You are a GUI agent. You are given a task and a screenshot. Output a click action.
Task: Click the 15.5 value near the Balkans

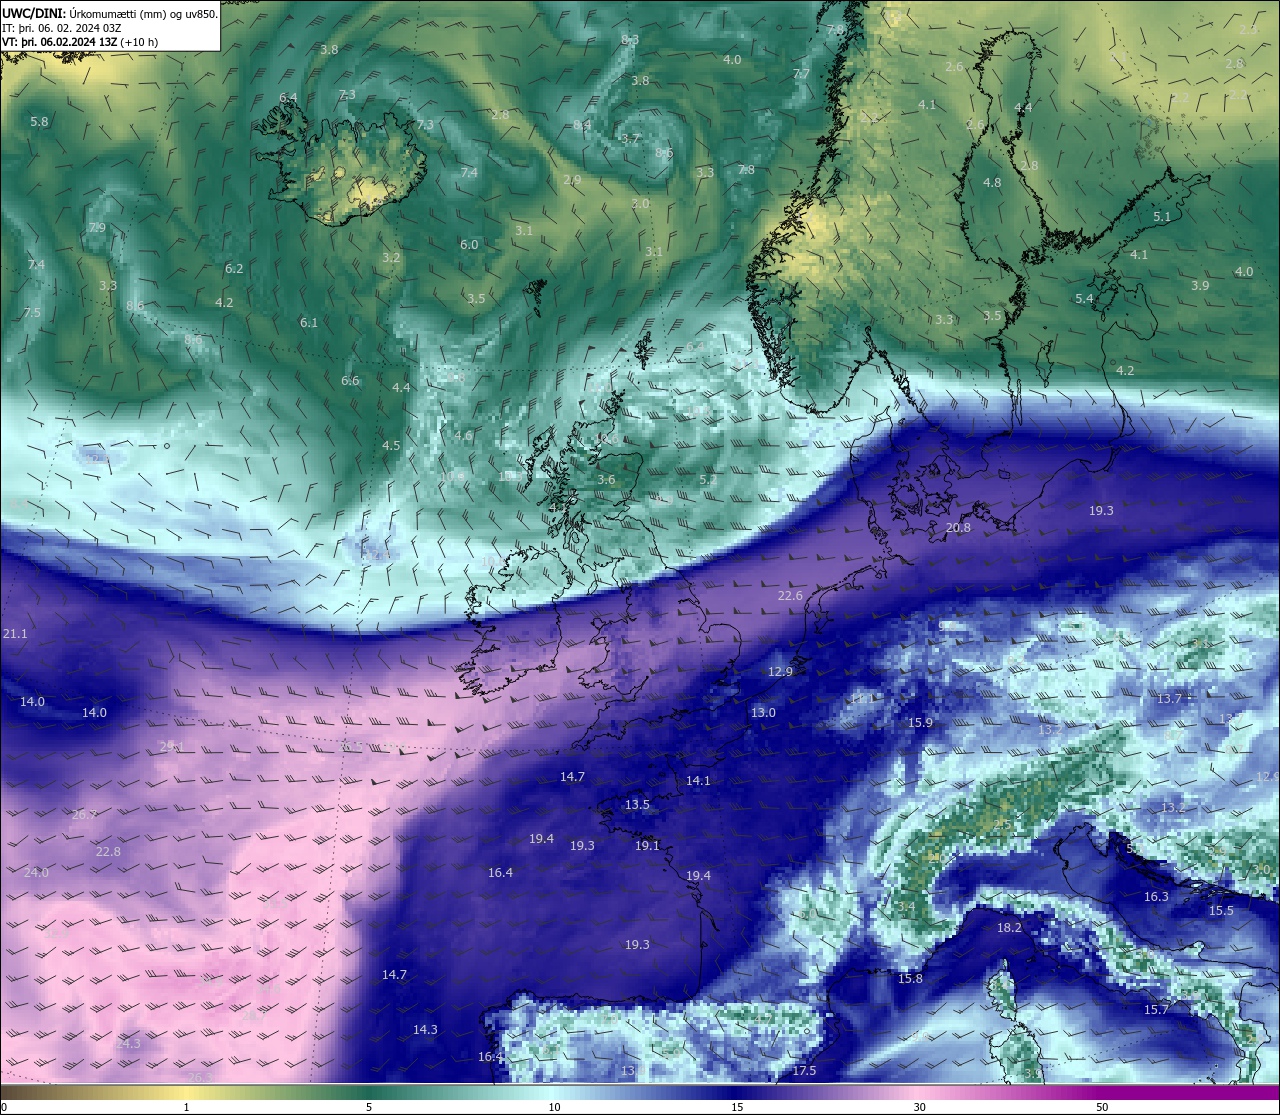pos(1221,910)
